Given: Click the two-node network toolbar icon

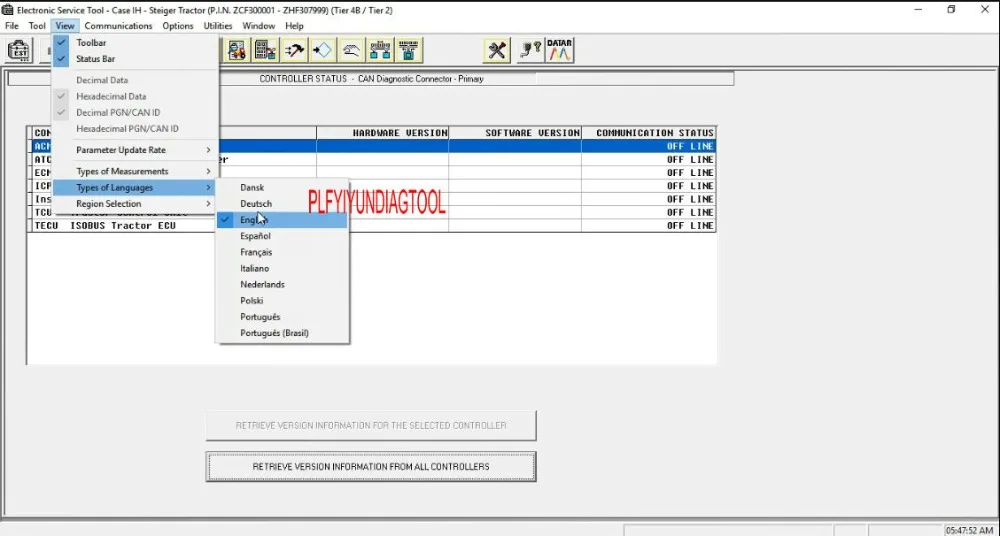Looking at the screenshot, I should [x=380, y=50].
